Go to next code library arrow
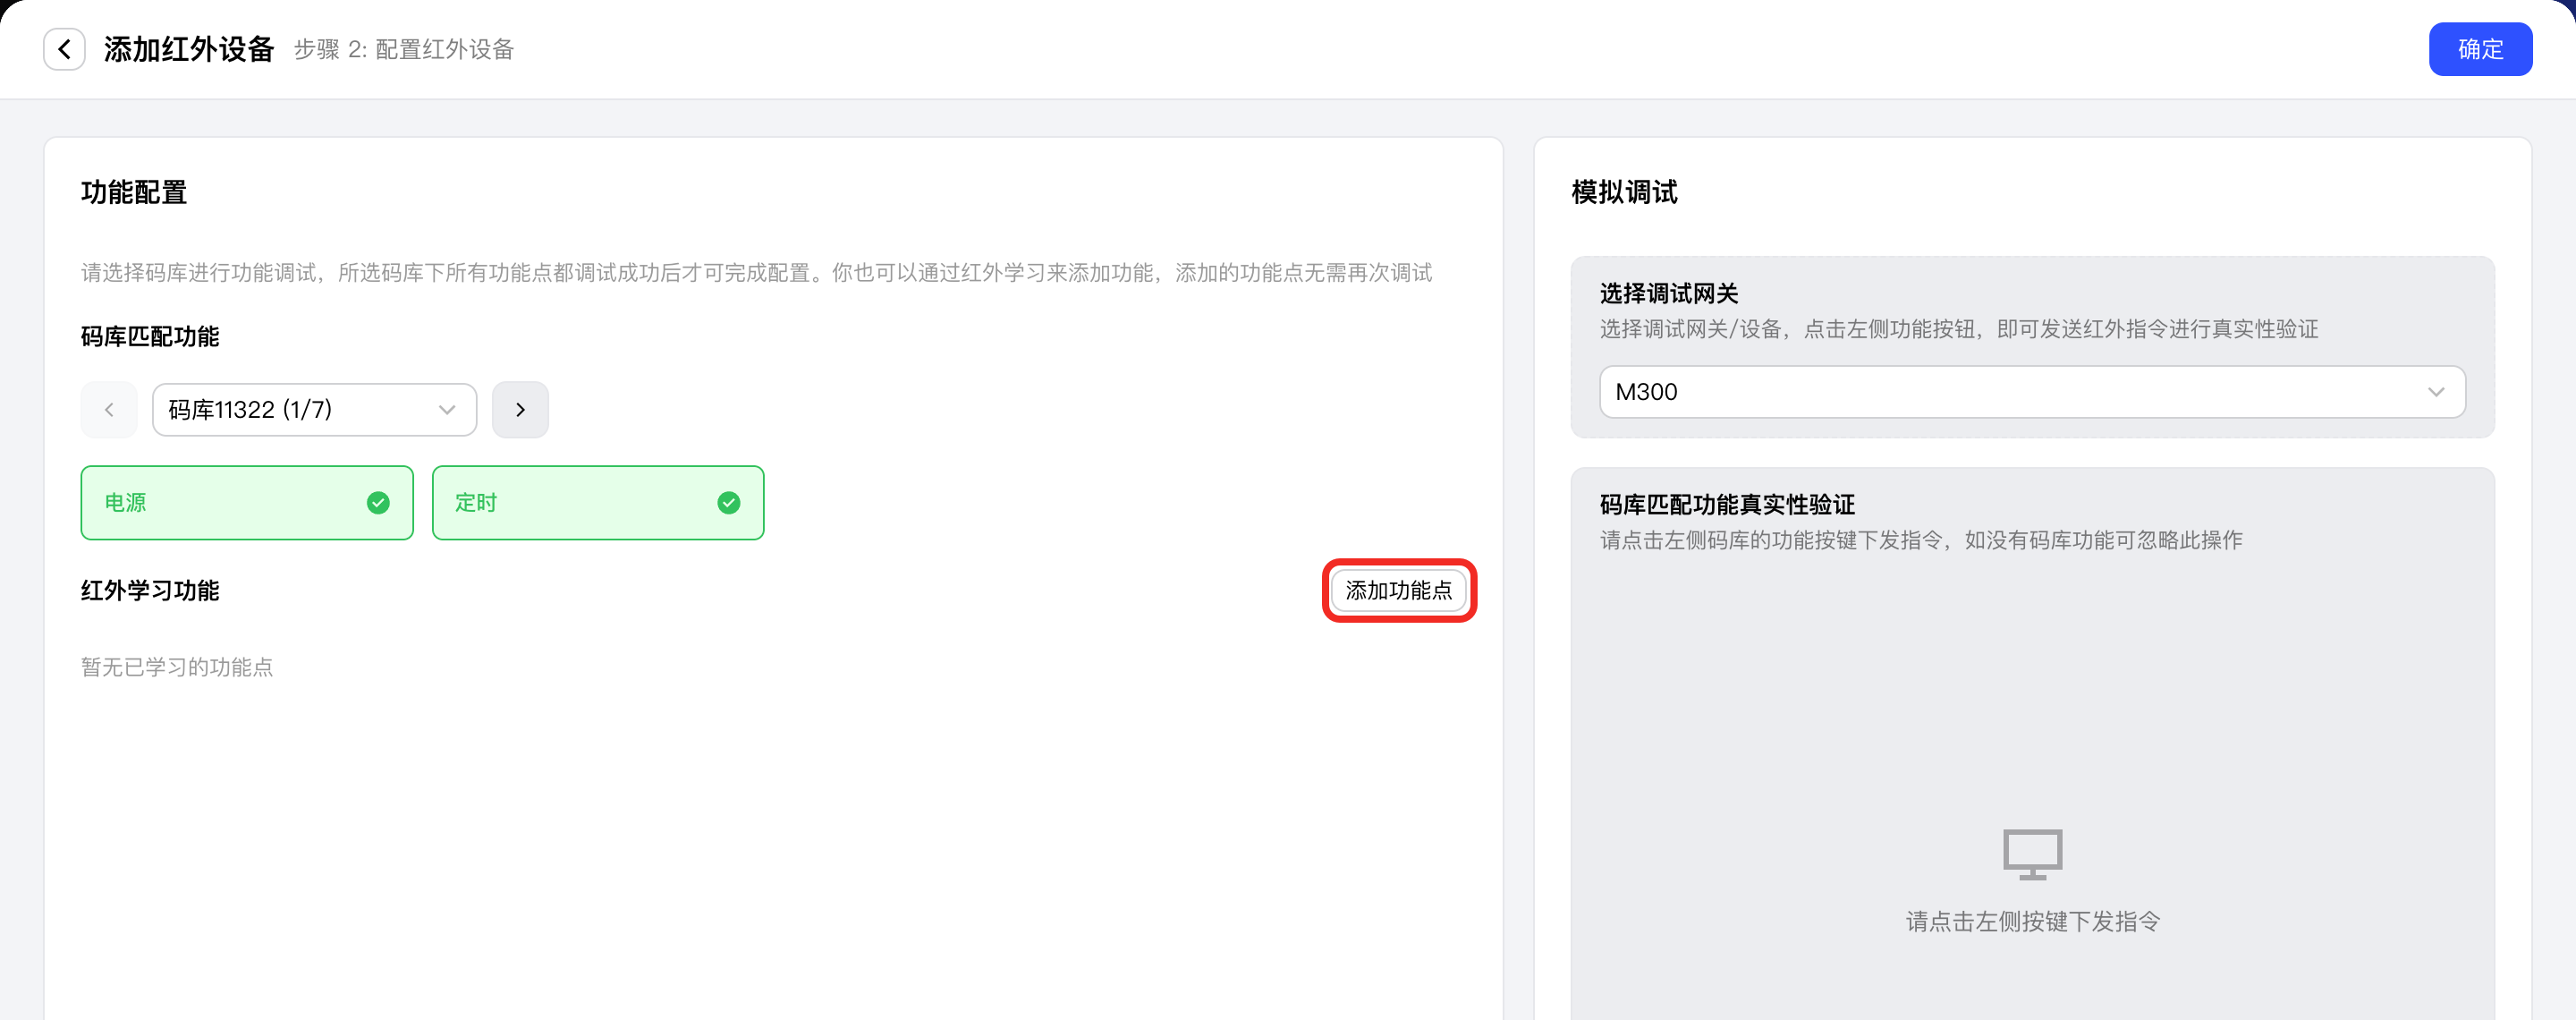The height and width of the screenshot is (1020, 2576). tap(520, 410)
